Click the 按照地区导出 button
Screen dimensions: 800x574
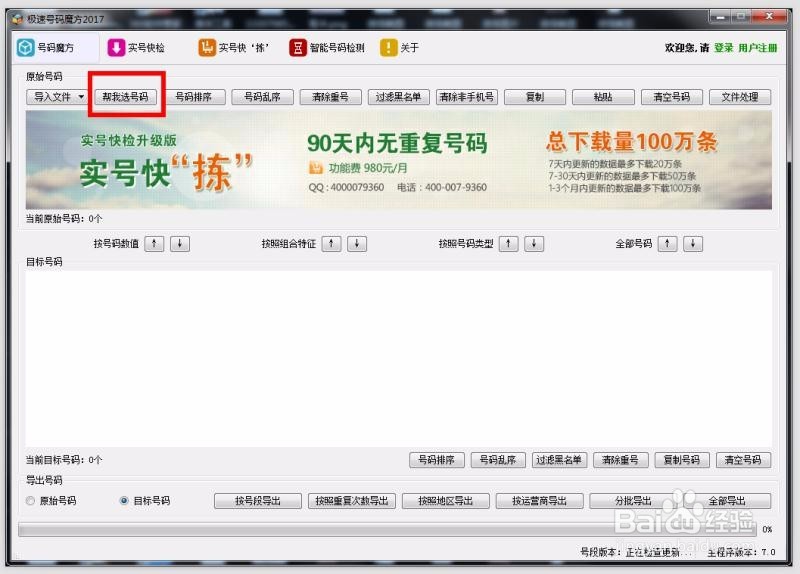pyautogui.click(x=445, y=501)
